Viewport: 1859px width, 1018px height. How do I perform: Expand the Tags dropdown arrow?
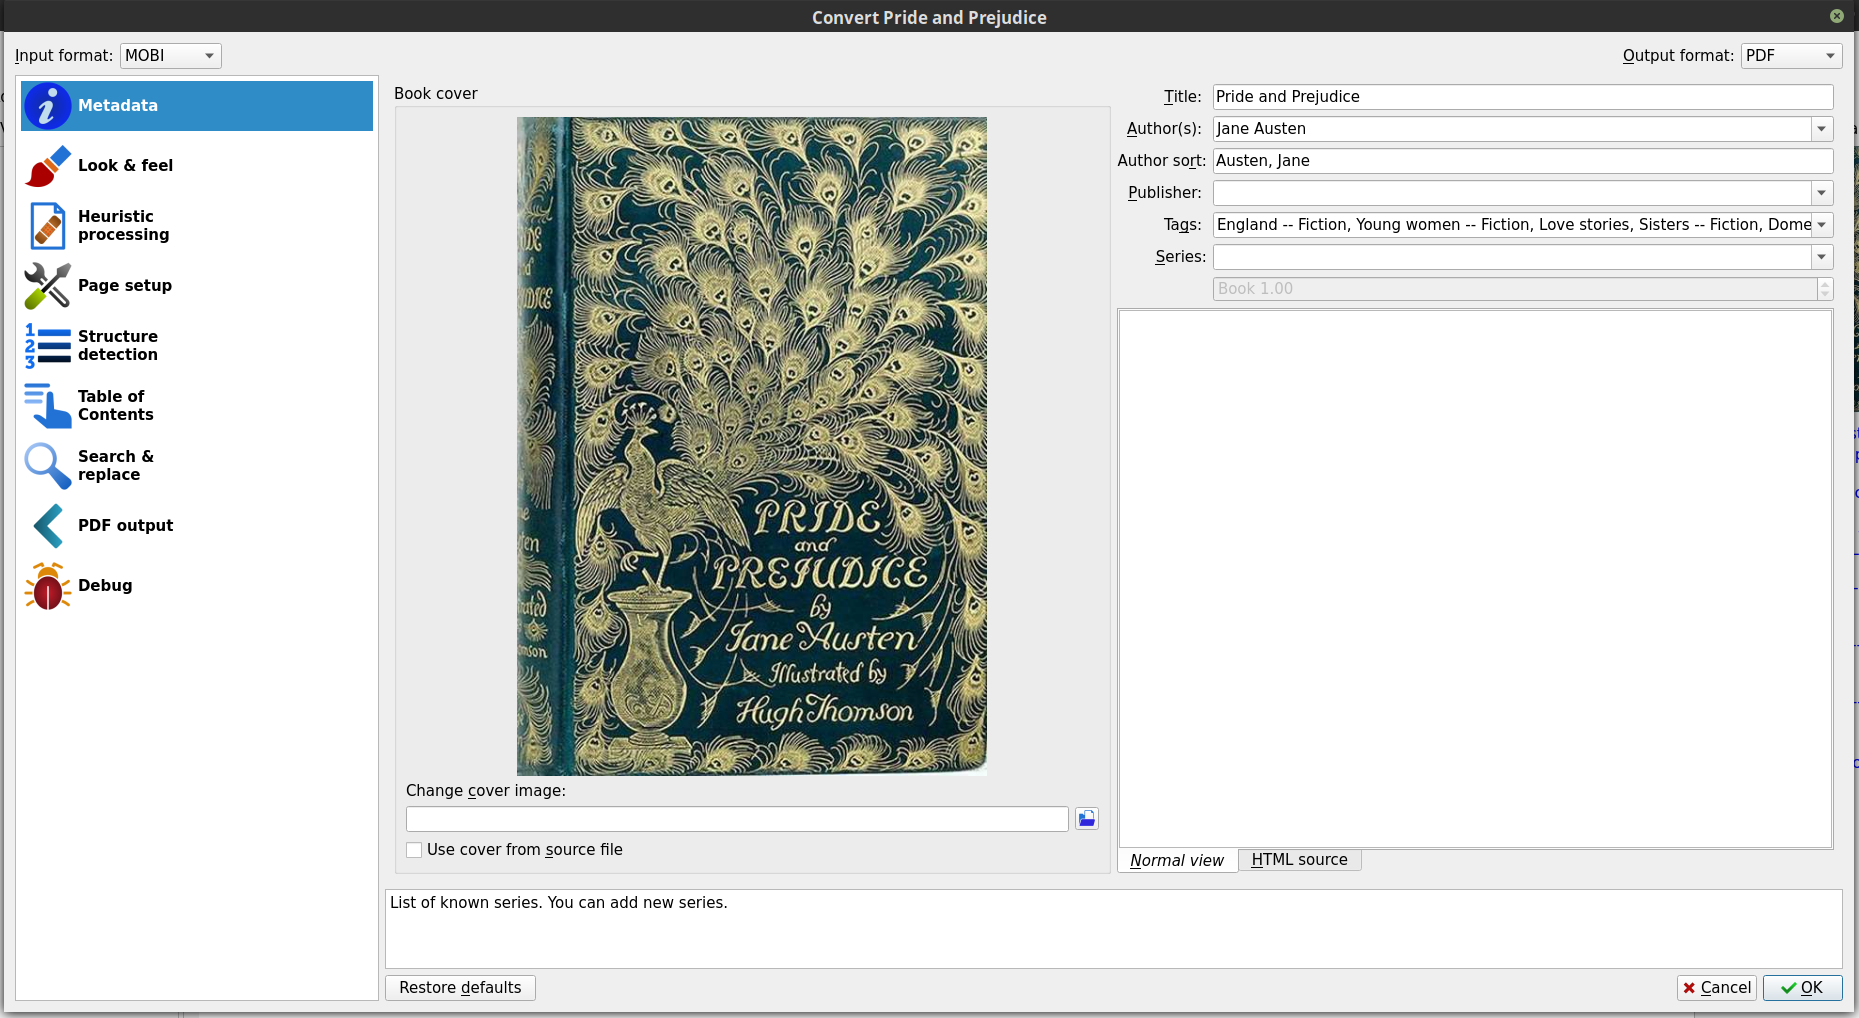[x=1821, y=225]
